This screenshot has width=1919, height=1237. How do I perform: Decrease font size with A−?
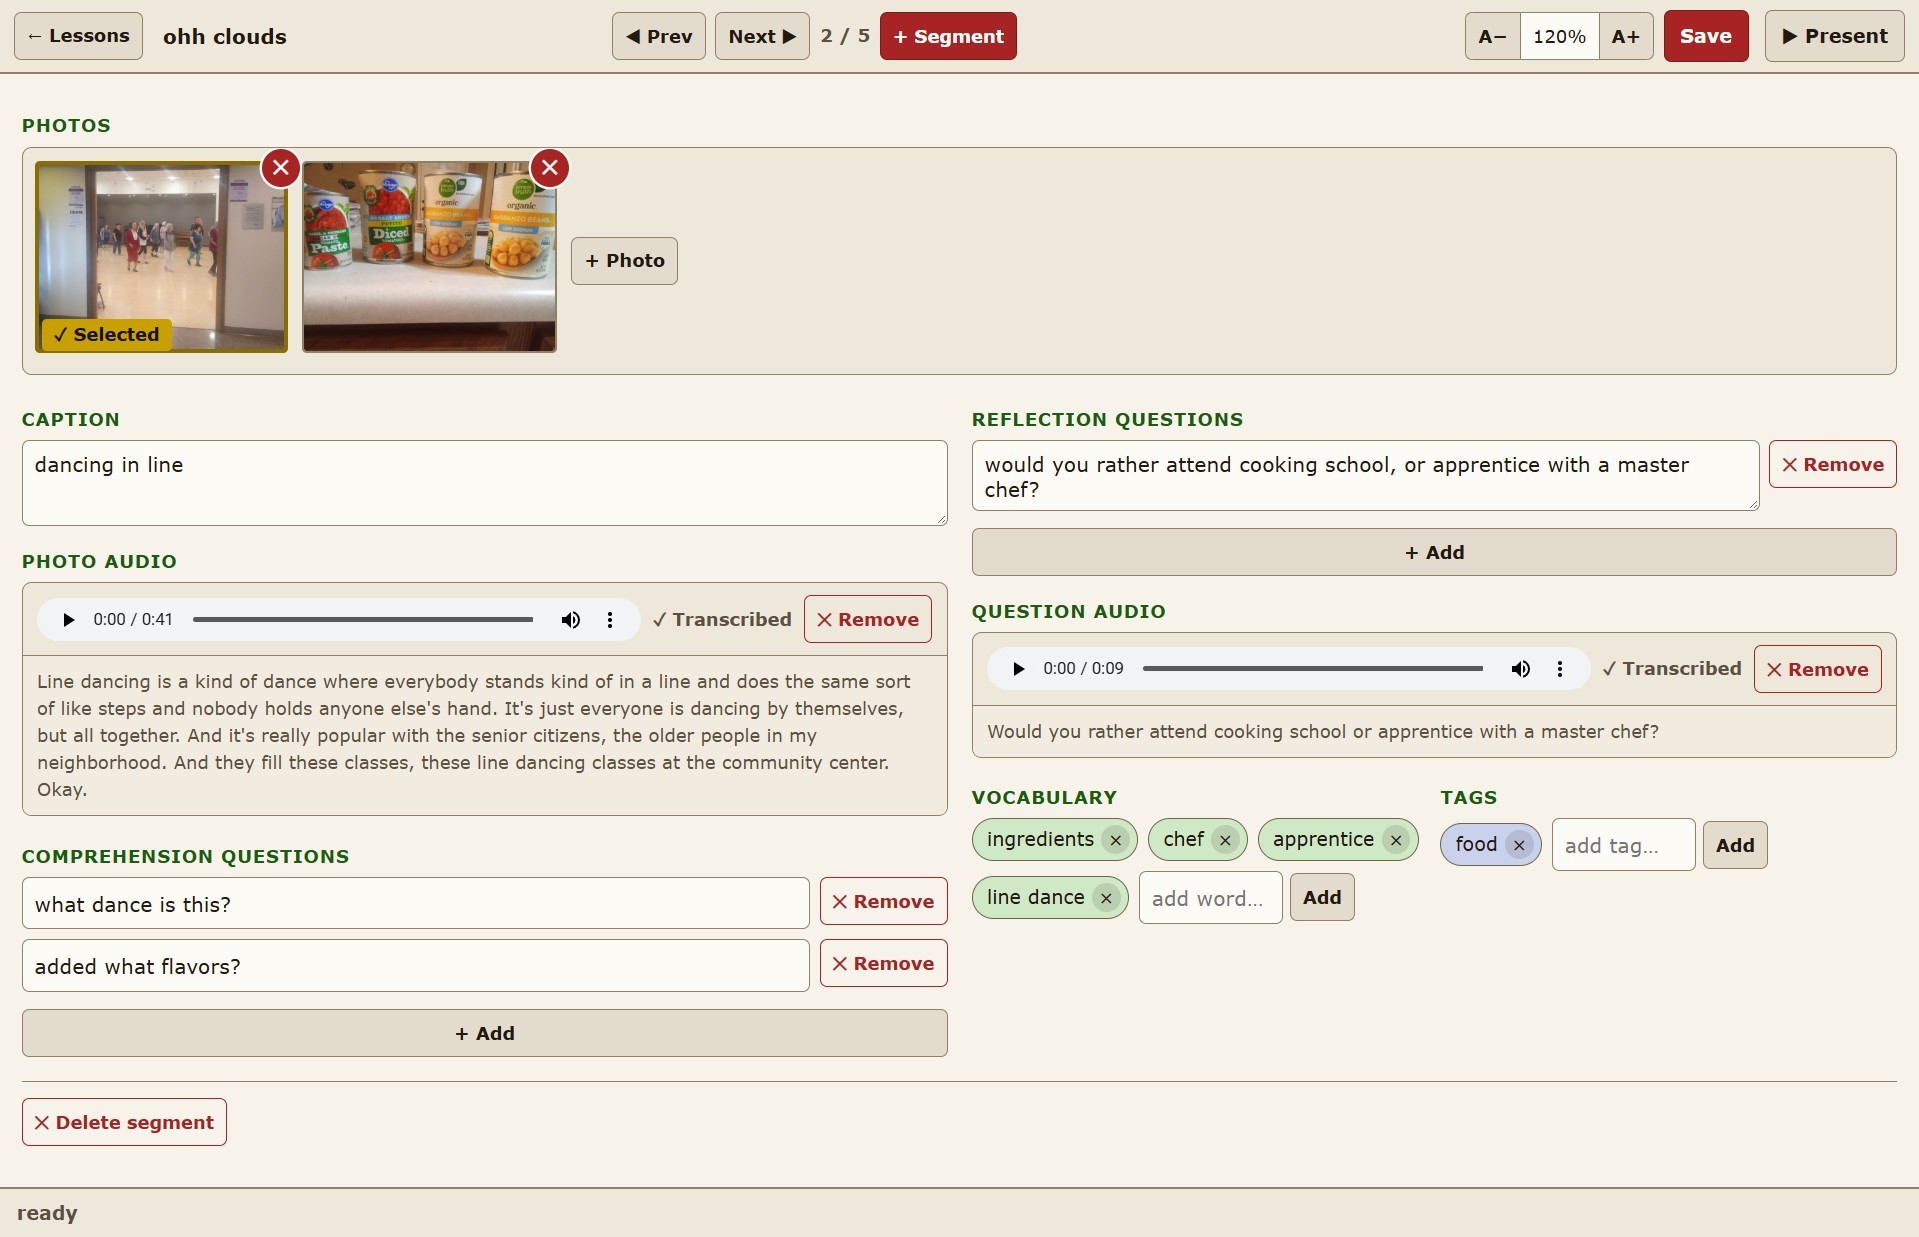1492,36
